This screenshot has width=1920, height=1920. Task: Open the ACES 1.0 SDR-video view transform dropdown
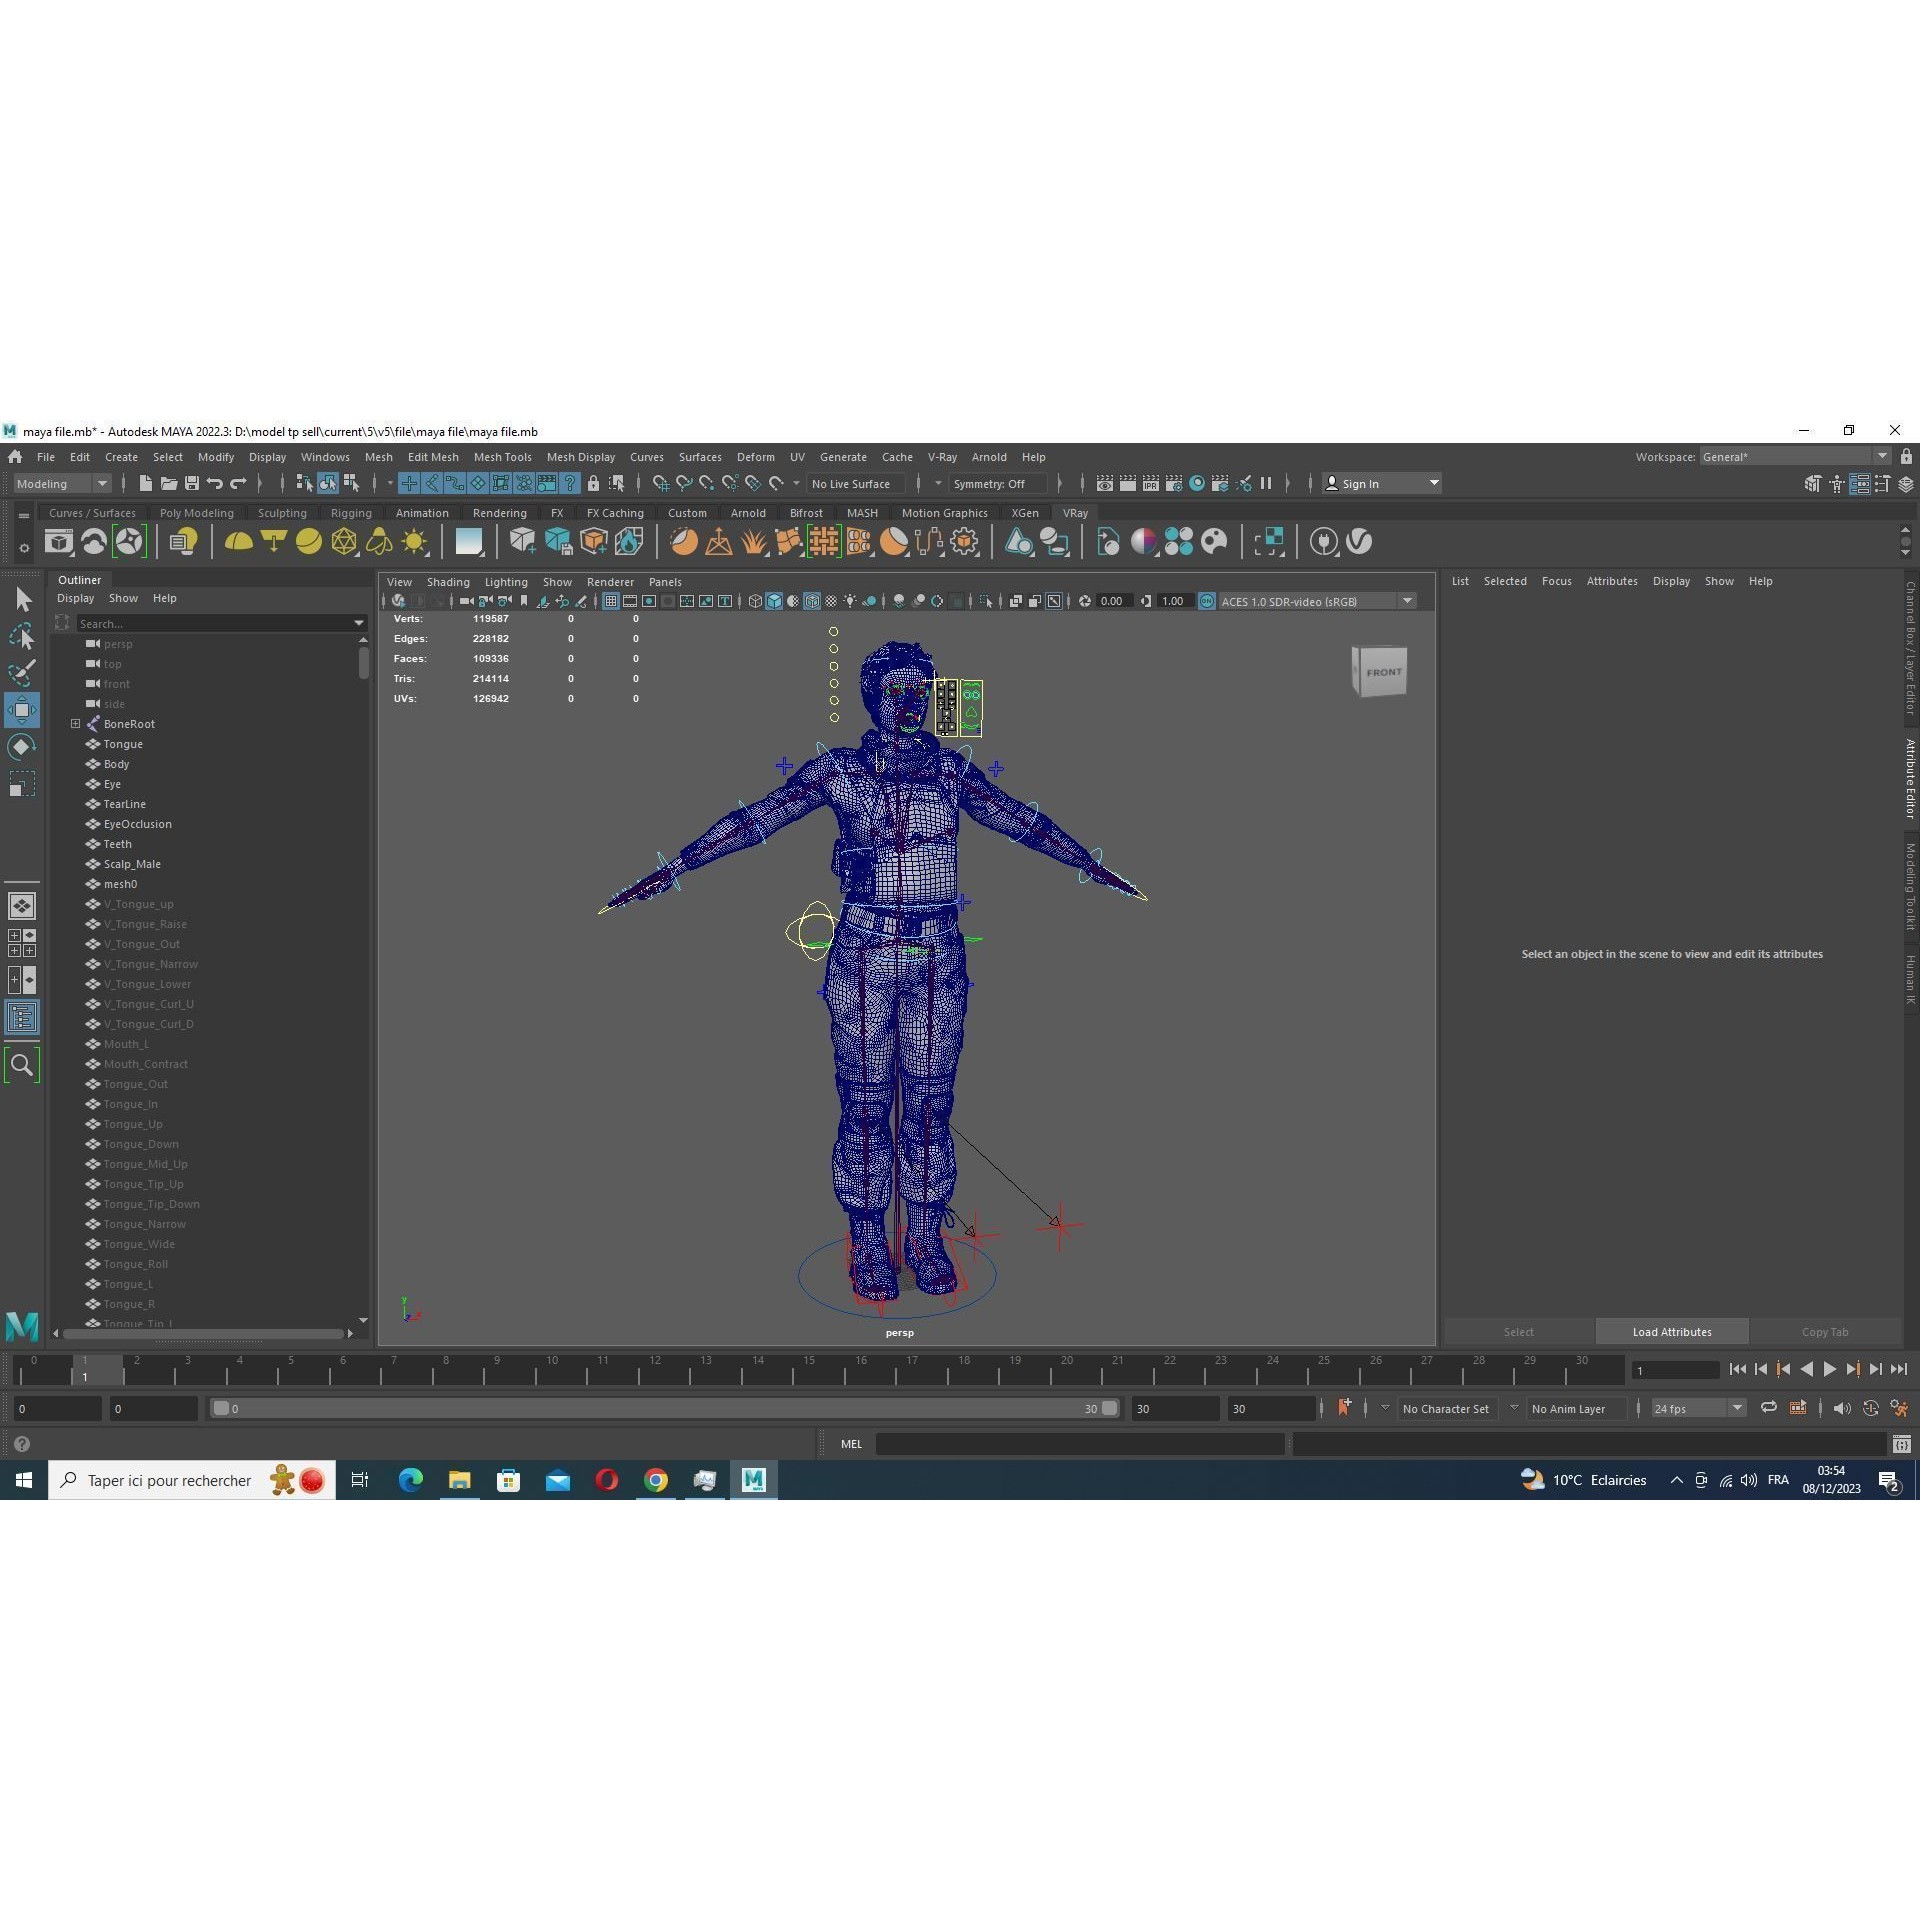pyautogui.click(x=1317, y=601)
